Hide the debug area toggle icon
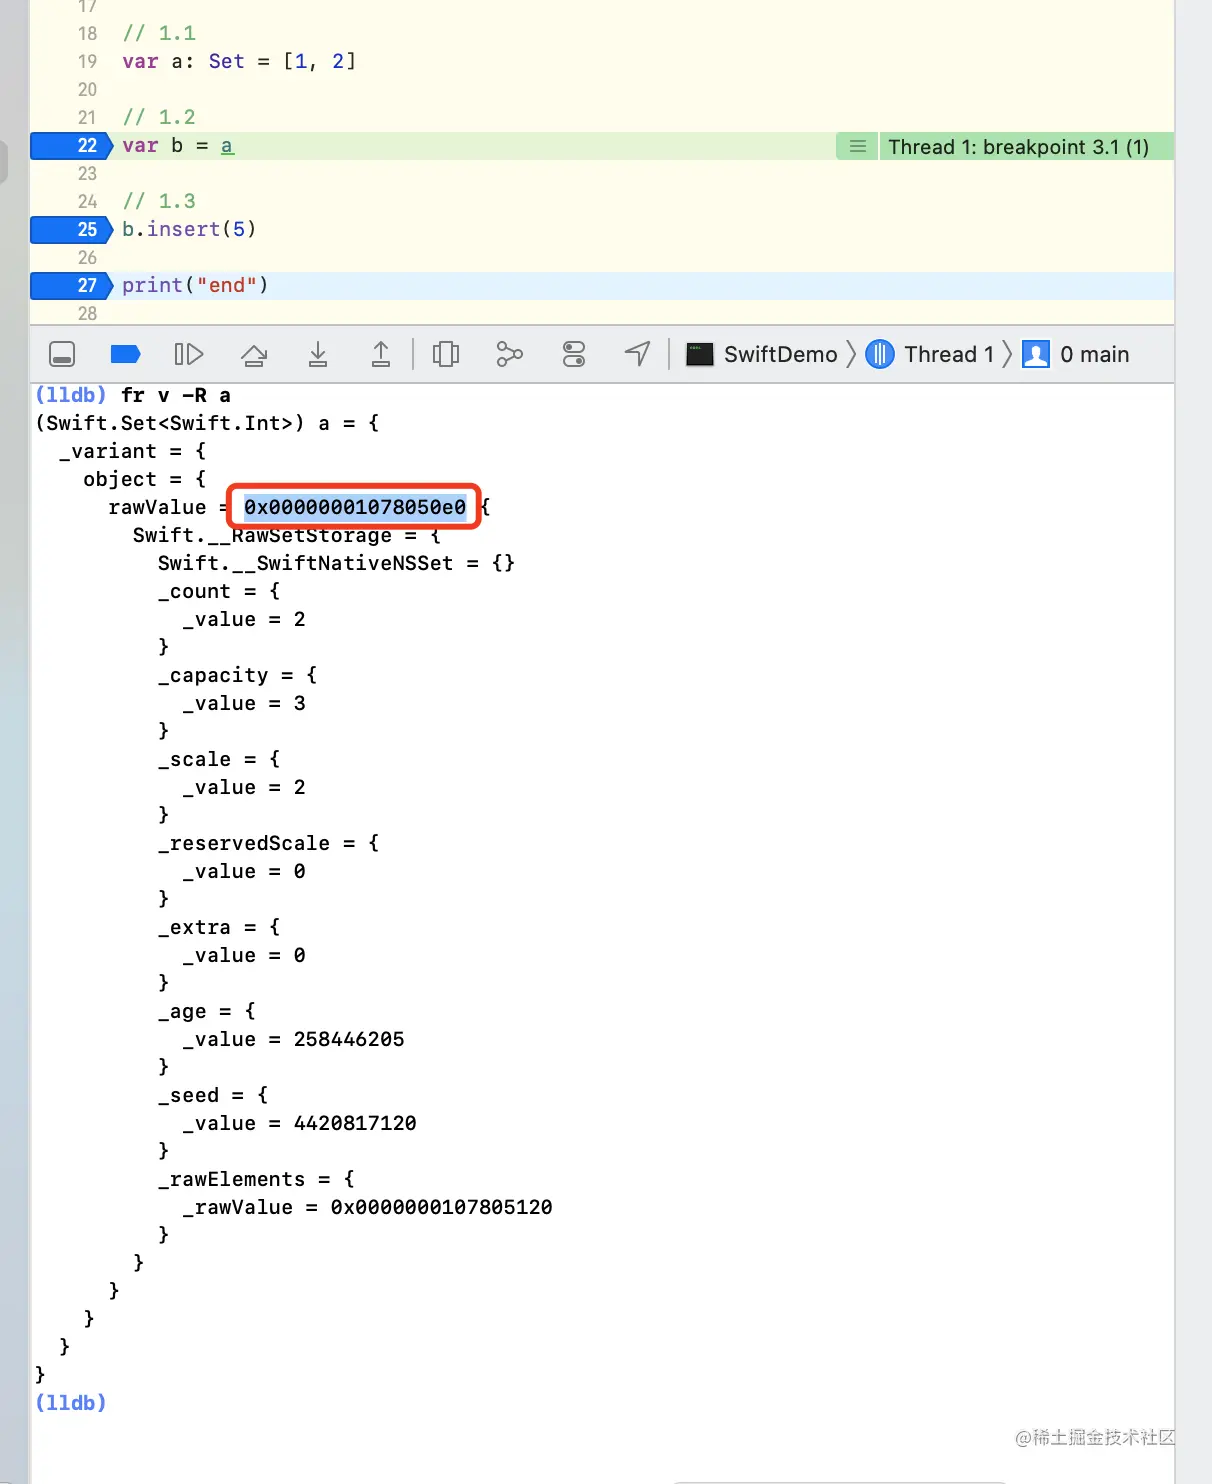 tap(62, 354)
